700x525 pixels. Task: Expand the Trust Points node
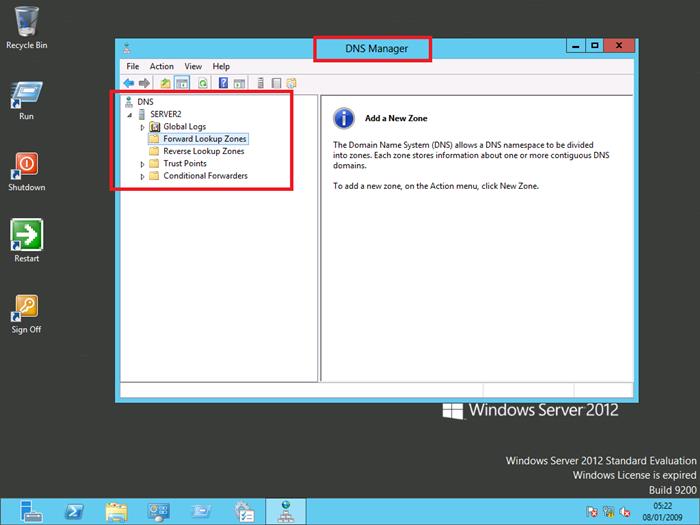tap(142, 164)
